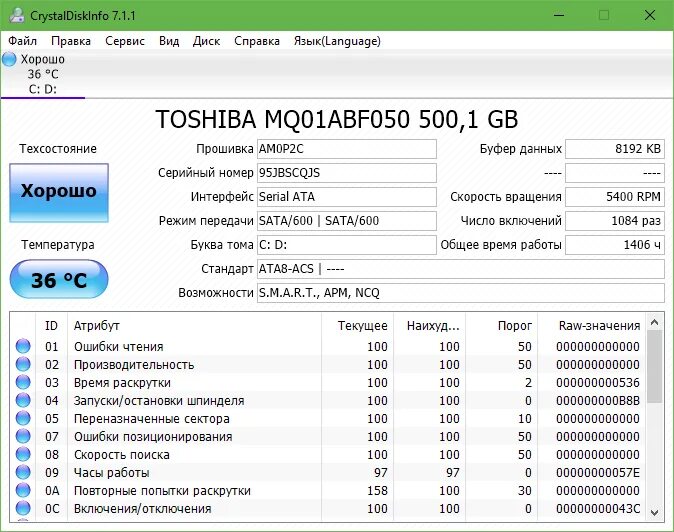Click the status orb for attribute 03 Время раскрутки

23,382
